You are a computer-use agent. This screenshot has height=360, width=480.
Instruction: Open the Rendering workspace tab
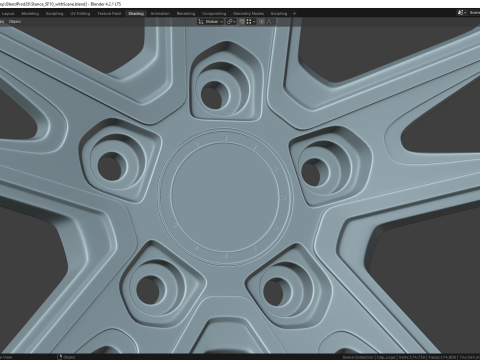(x=186, y=14)
